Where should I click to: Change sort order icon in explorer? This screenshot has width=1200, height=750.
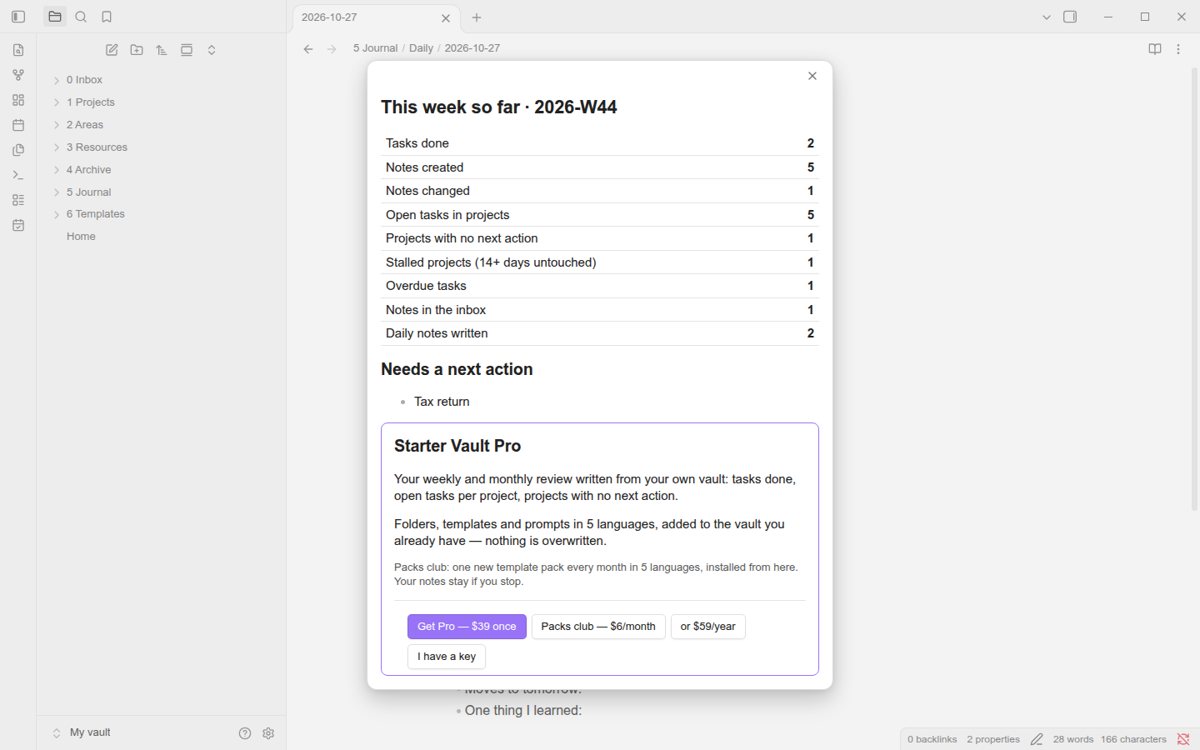(x=162, y=50)
